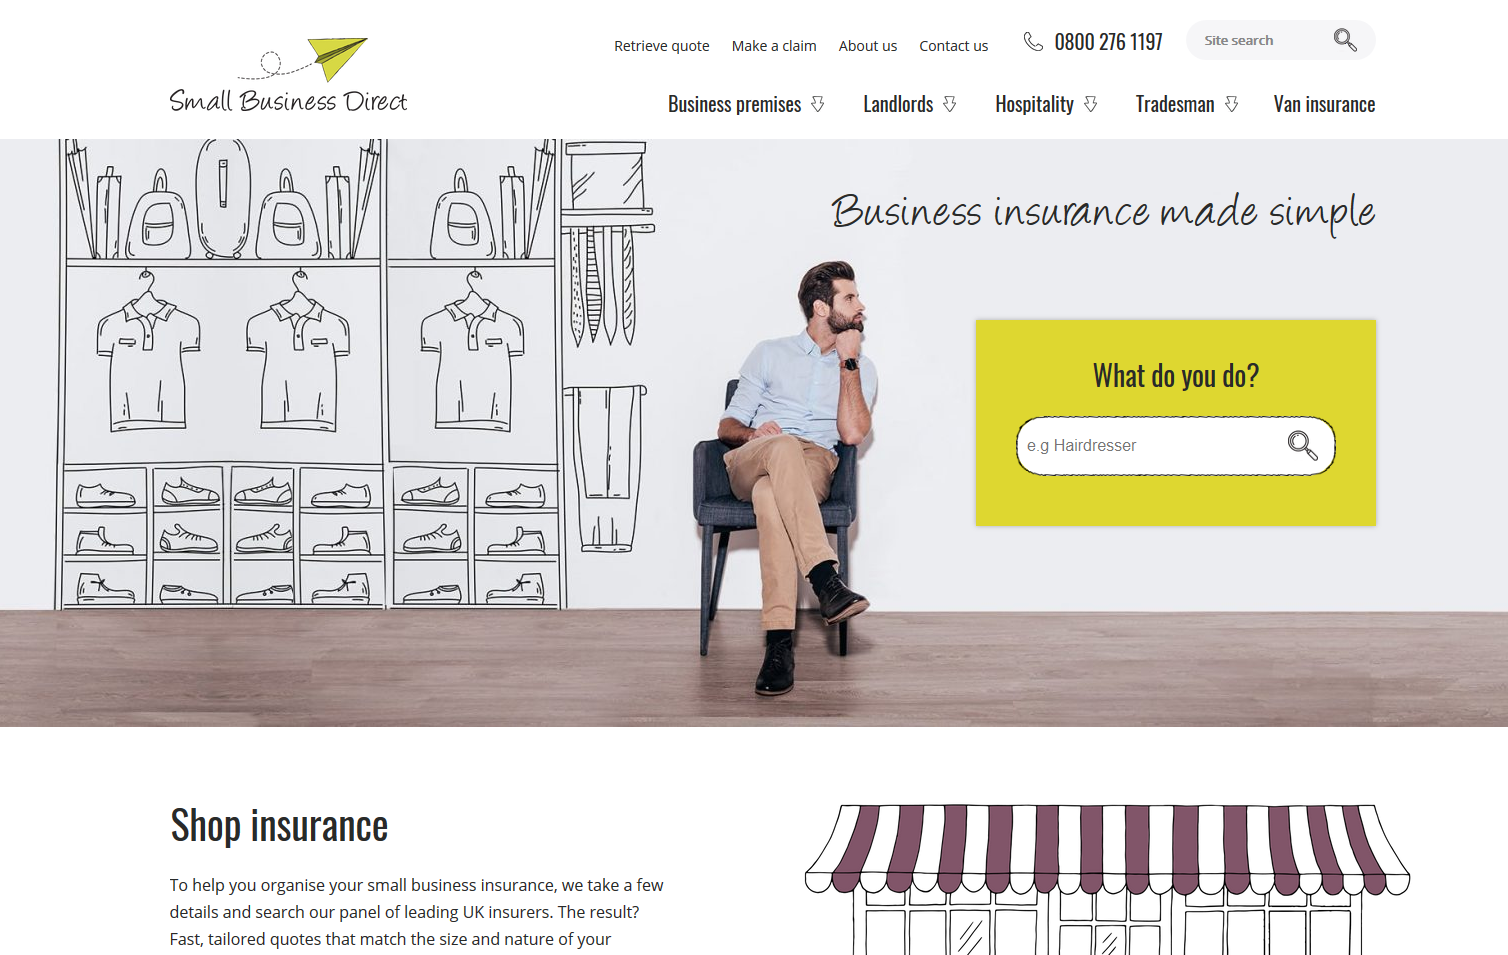Expand the Tradesman dropdown arrow
This screenshot has height=955, width=1508.
click(x=1232, y=104)
